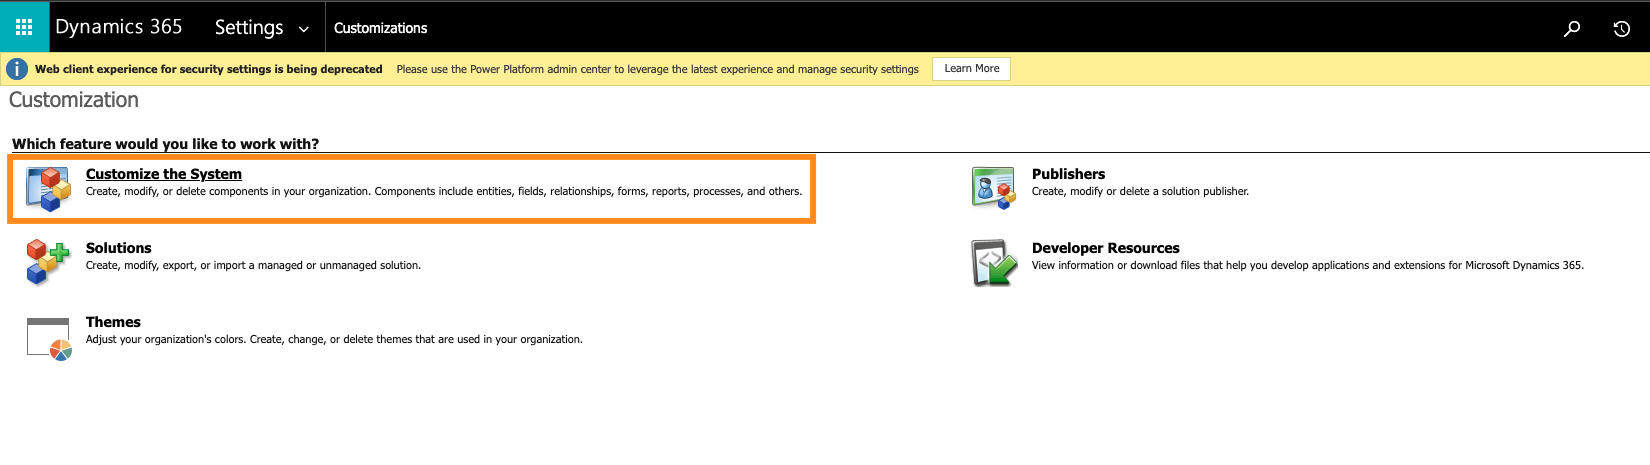The image size is (1650, 465).
Task: Click the Publishers icon
Action: click(994, 188)
